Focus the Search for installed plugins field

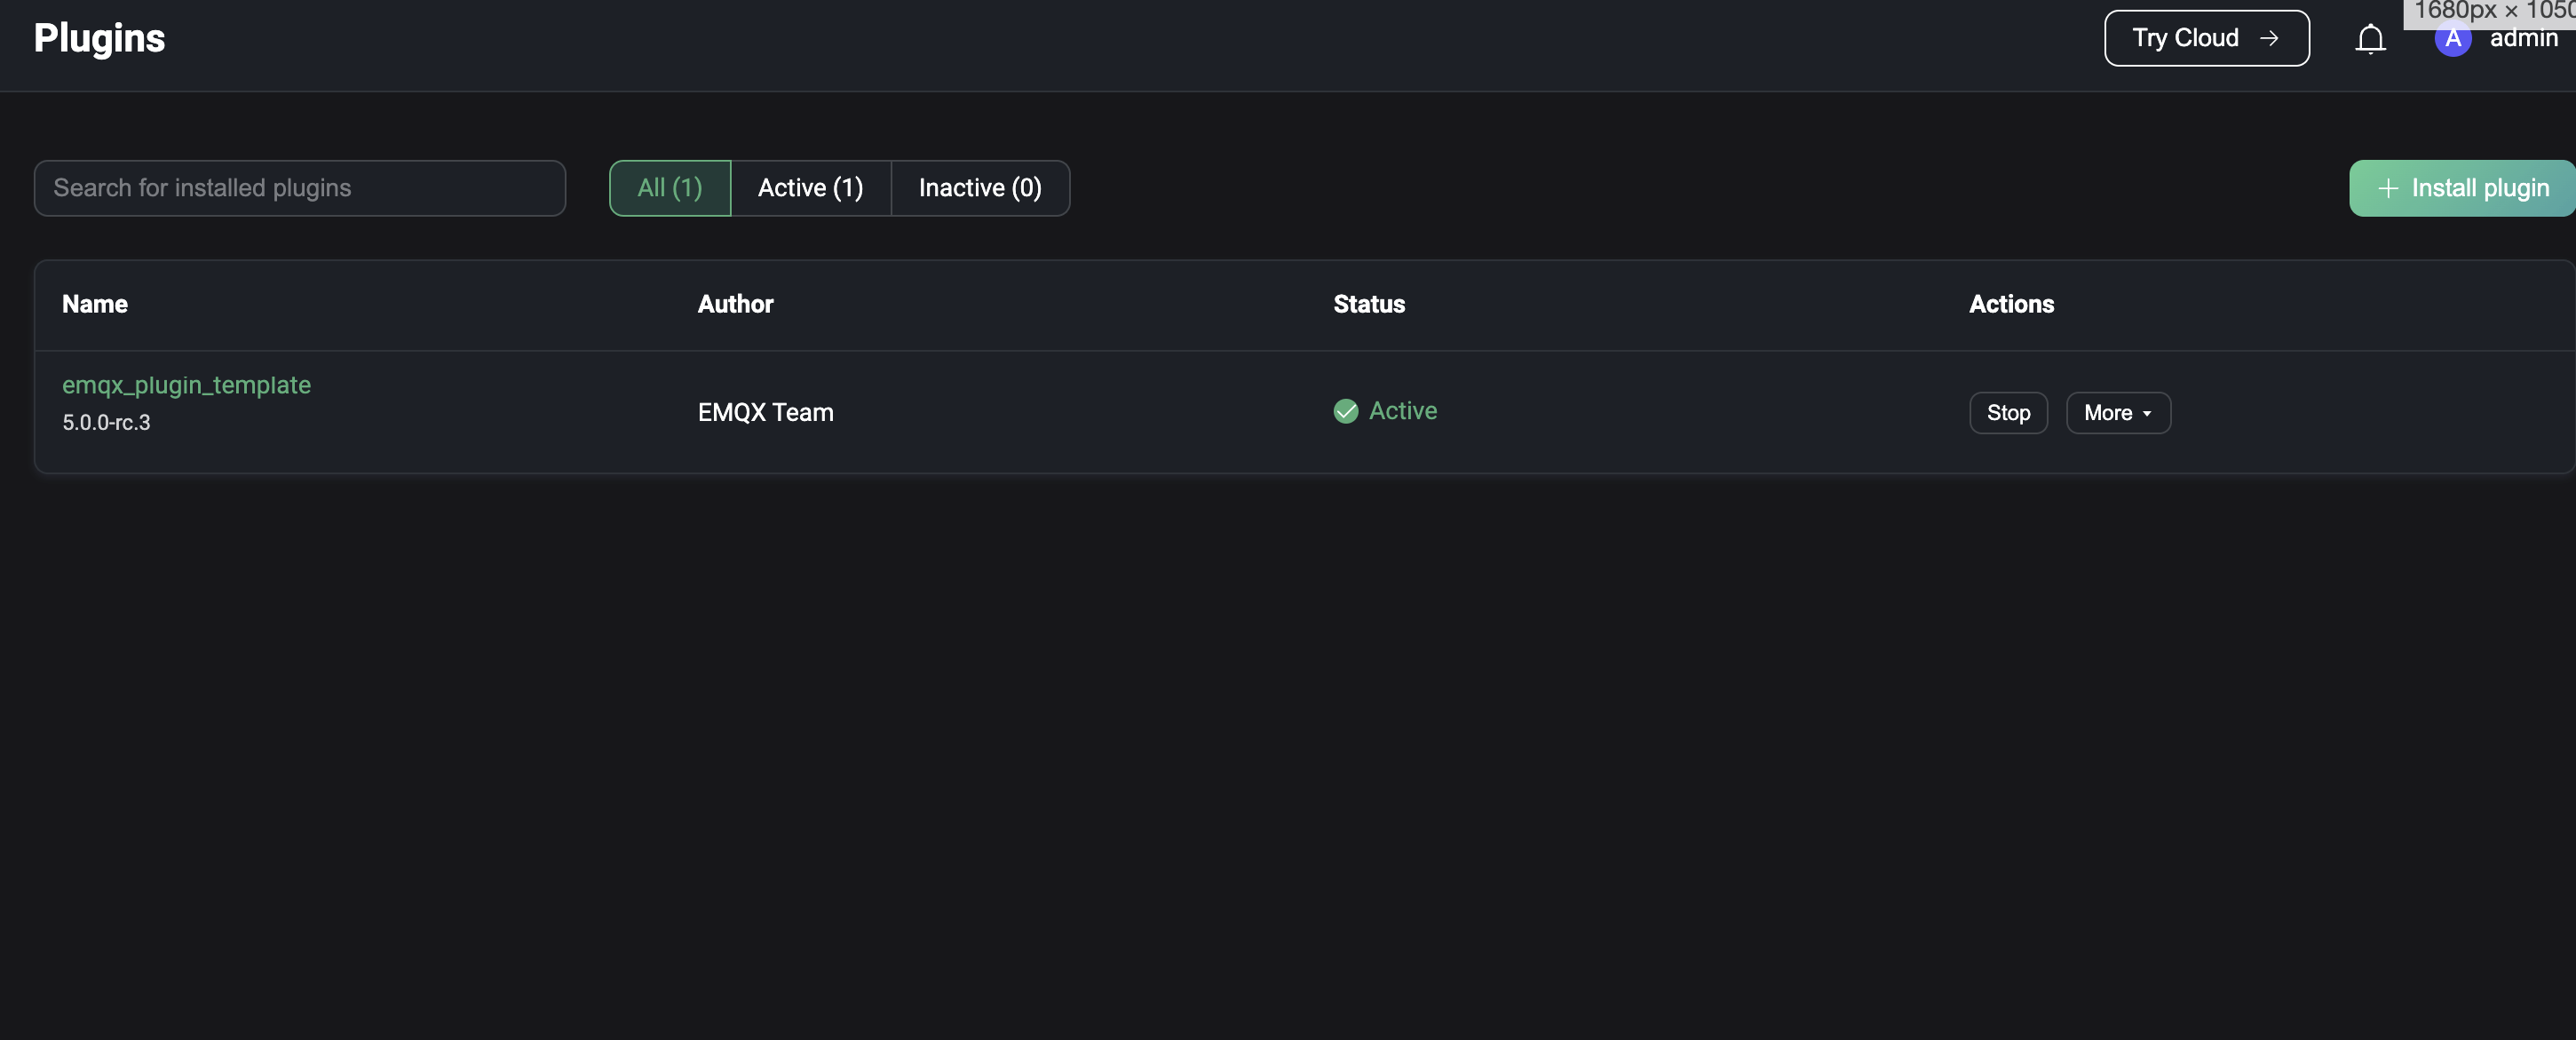point(299,188)
